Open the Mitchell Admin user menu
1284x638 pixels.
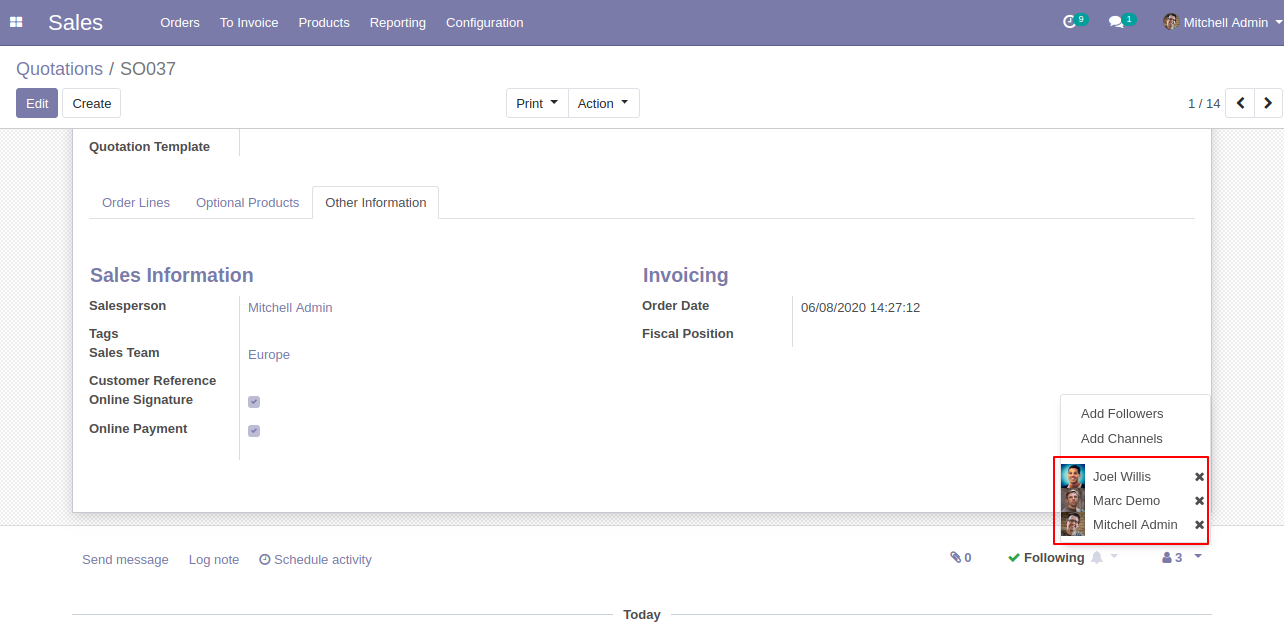coord(1222,22)
